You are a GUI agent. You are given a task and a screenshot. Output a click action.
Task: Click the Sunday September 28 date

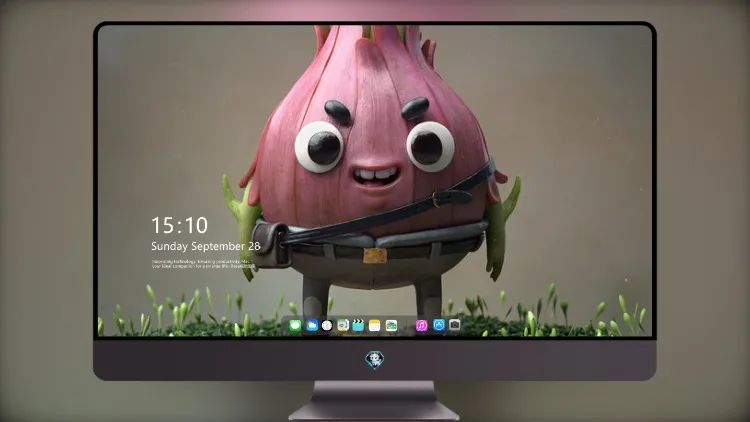coord(206,246)
